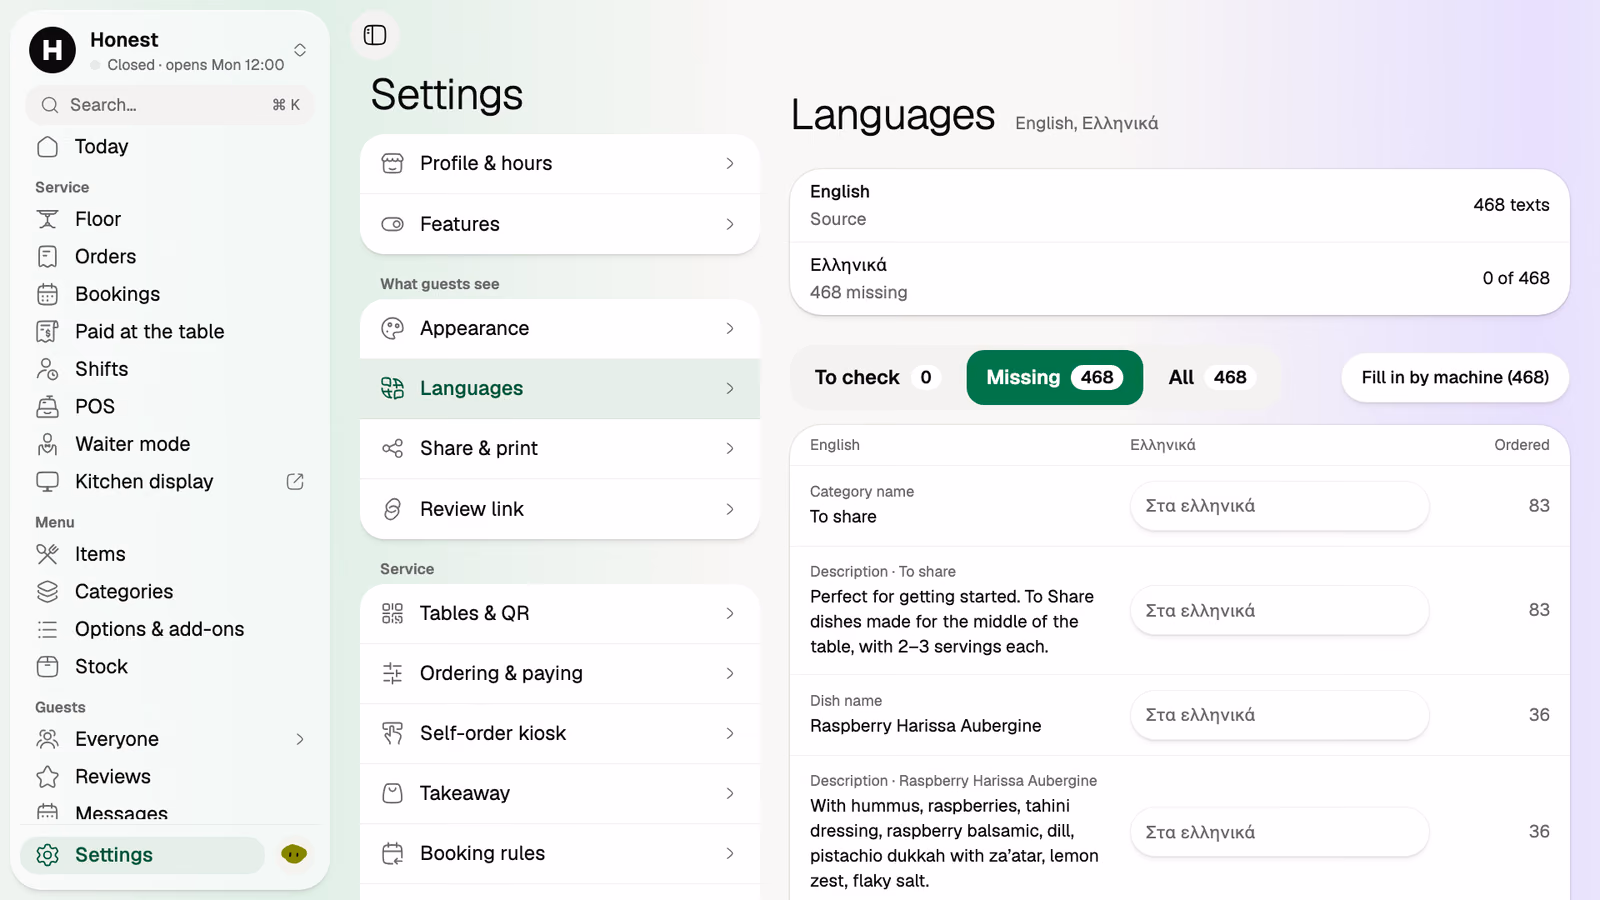The height and width of the screenshot is (900, 1600).
Task: Open the Review link settings row
Action: pos(560,509)
